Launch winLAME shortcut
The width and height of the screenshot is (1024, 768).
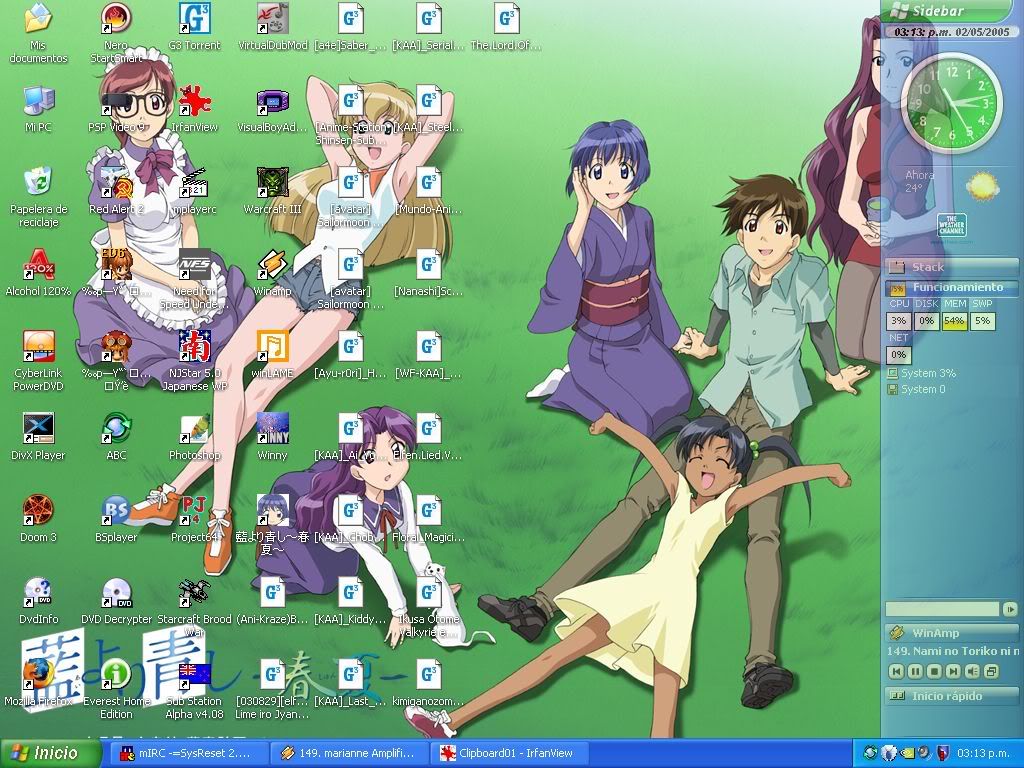coord(272,347)
